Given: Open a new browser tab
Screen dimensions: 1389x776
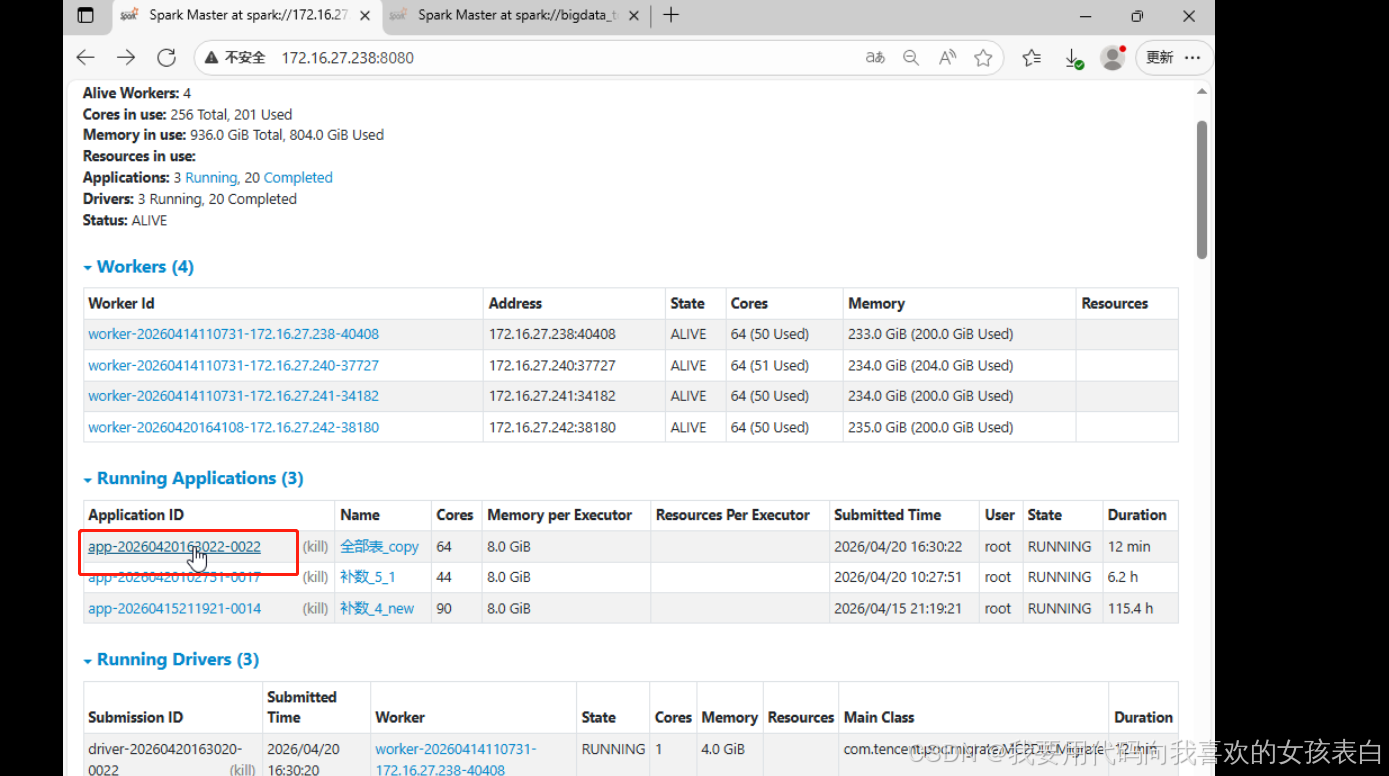Looking at the screenshot, I should (671, 15).
